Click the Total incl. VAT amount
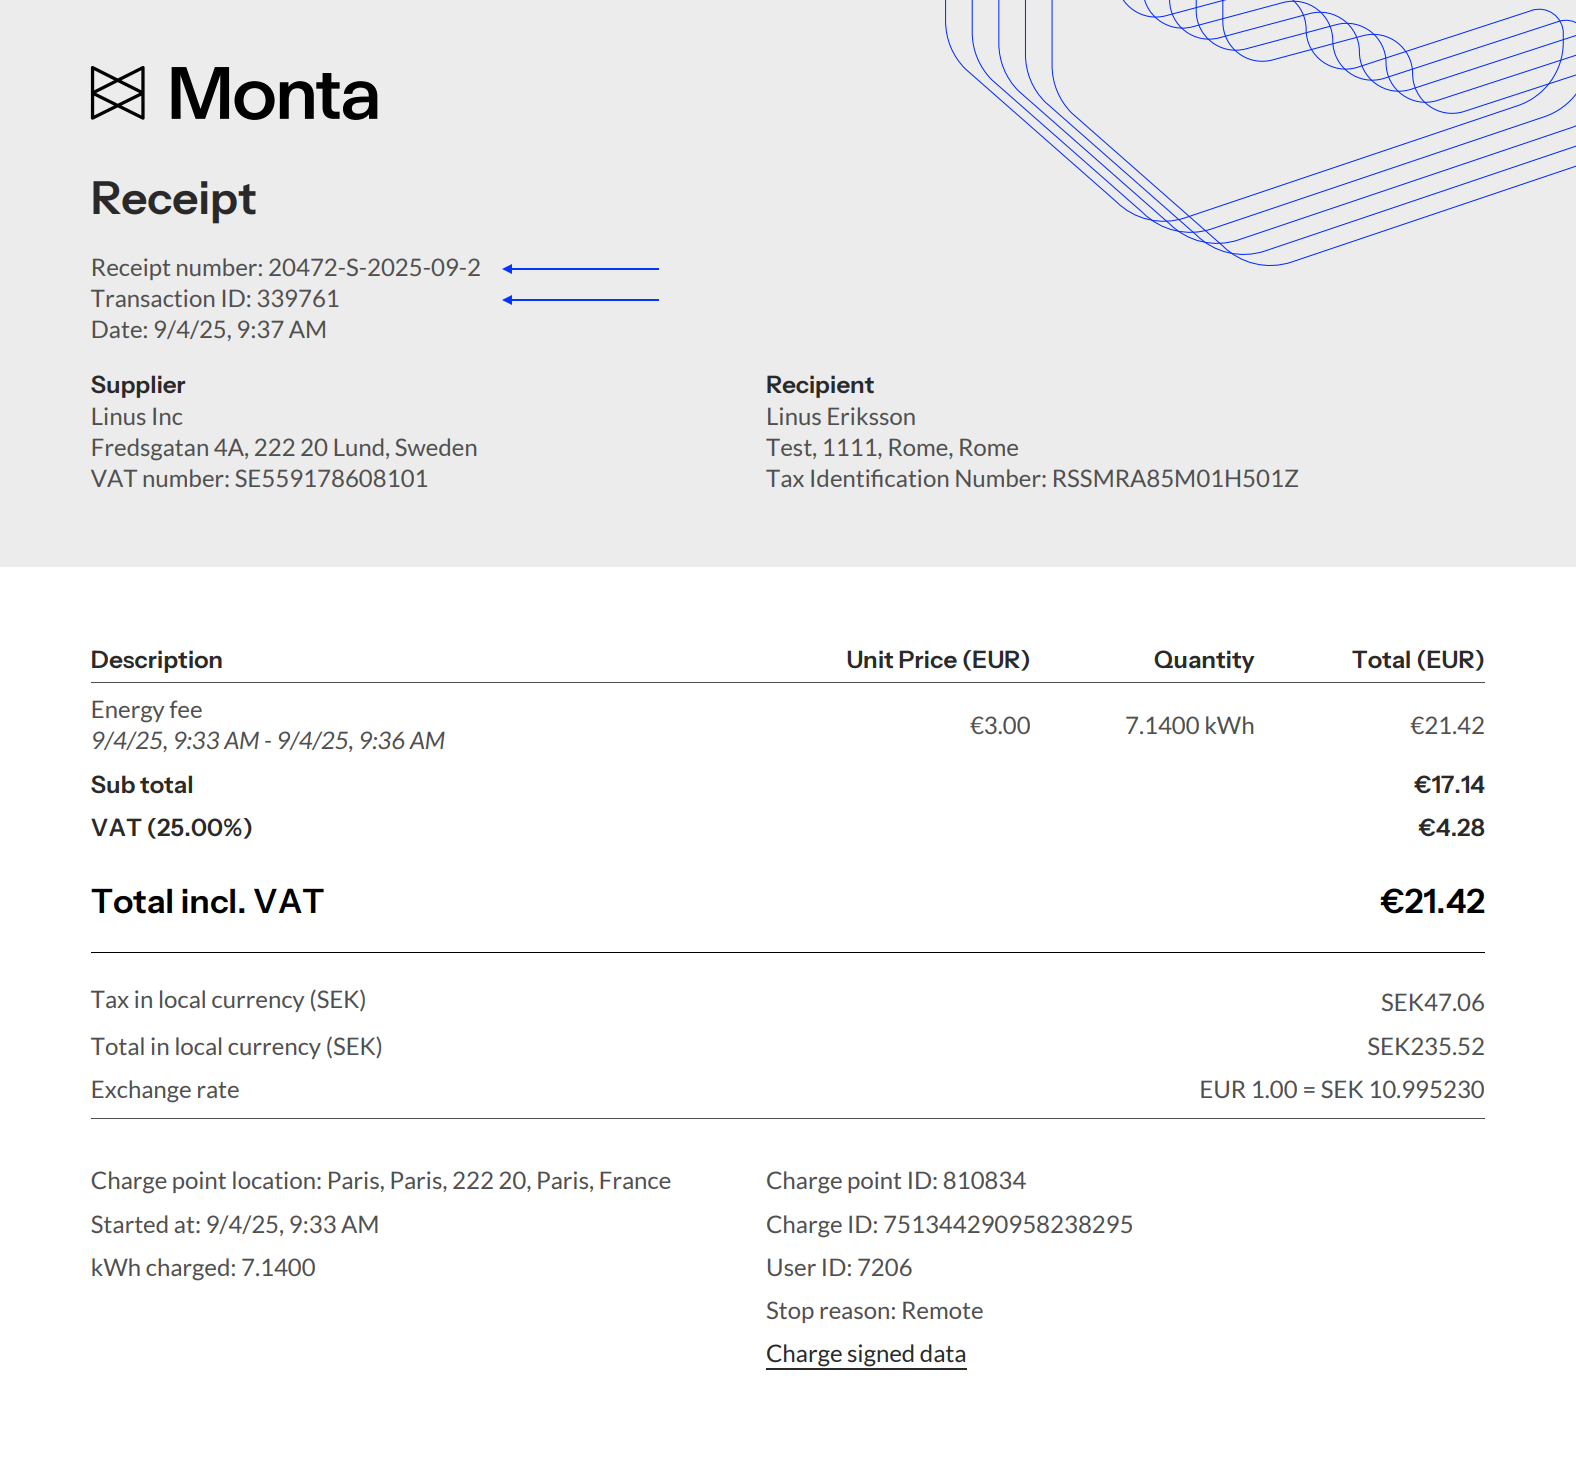The width and height of the screenshot is (1576, 1462). click(1432, 902)
